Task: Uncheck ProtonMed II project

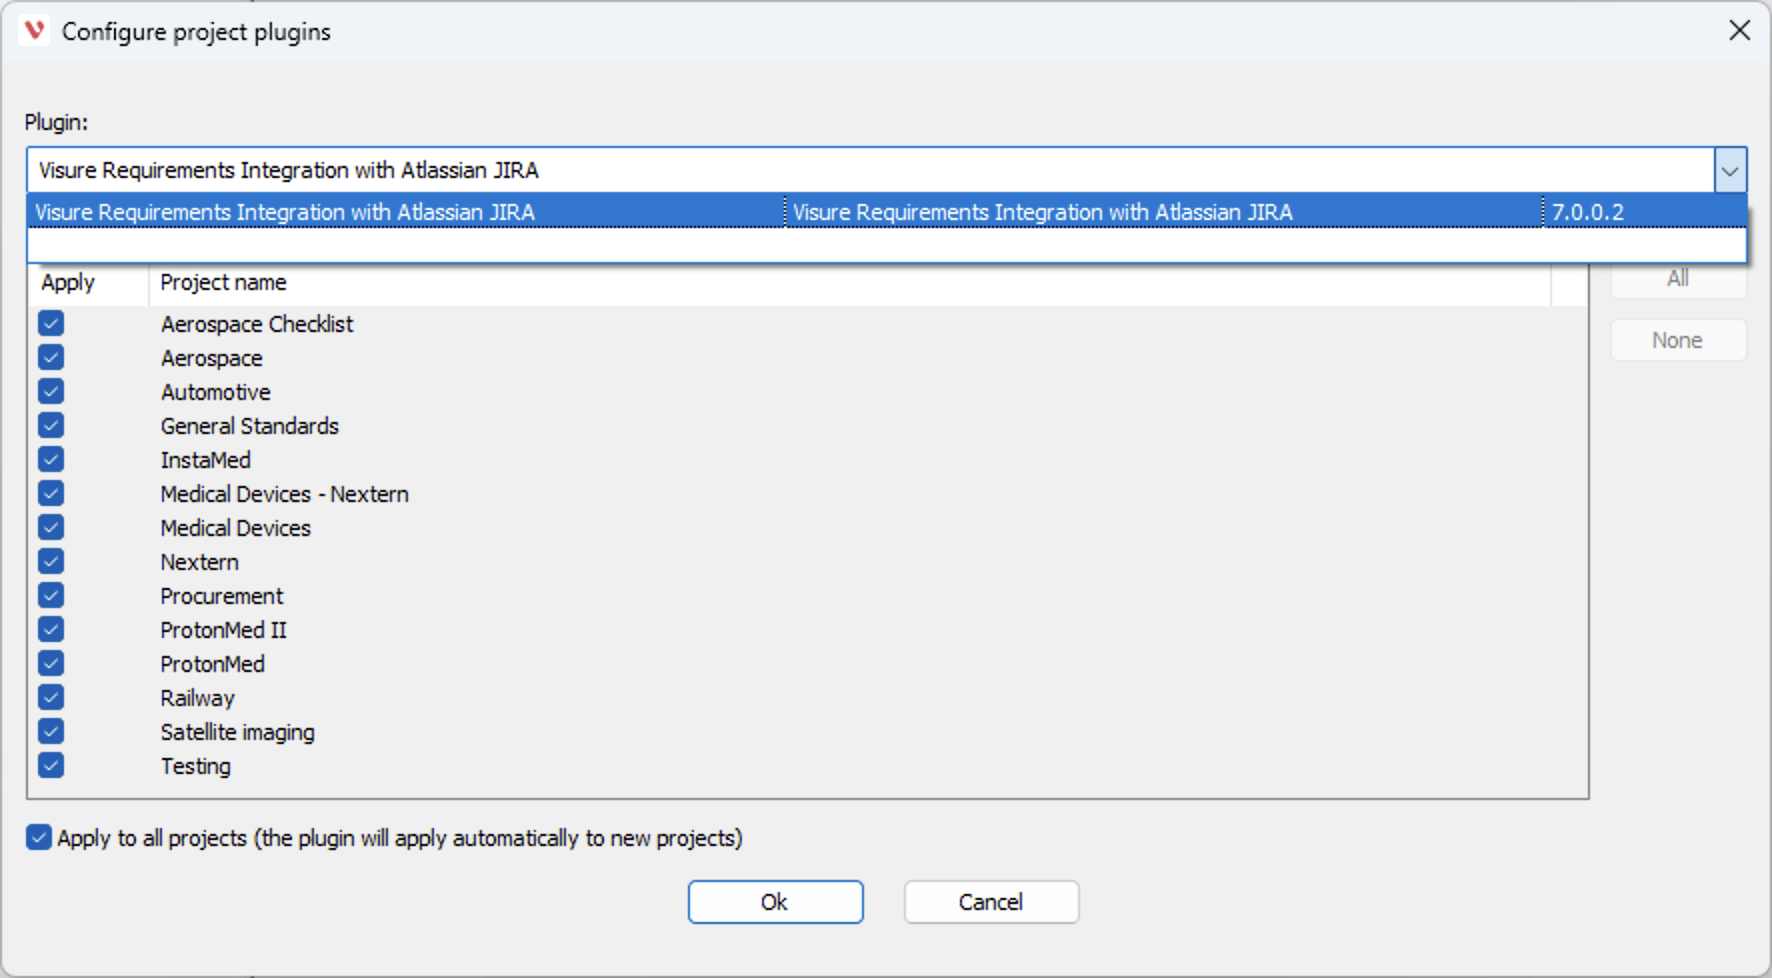Action: click(x=50, y=629)
